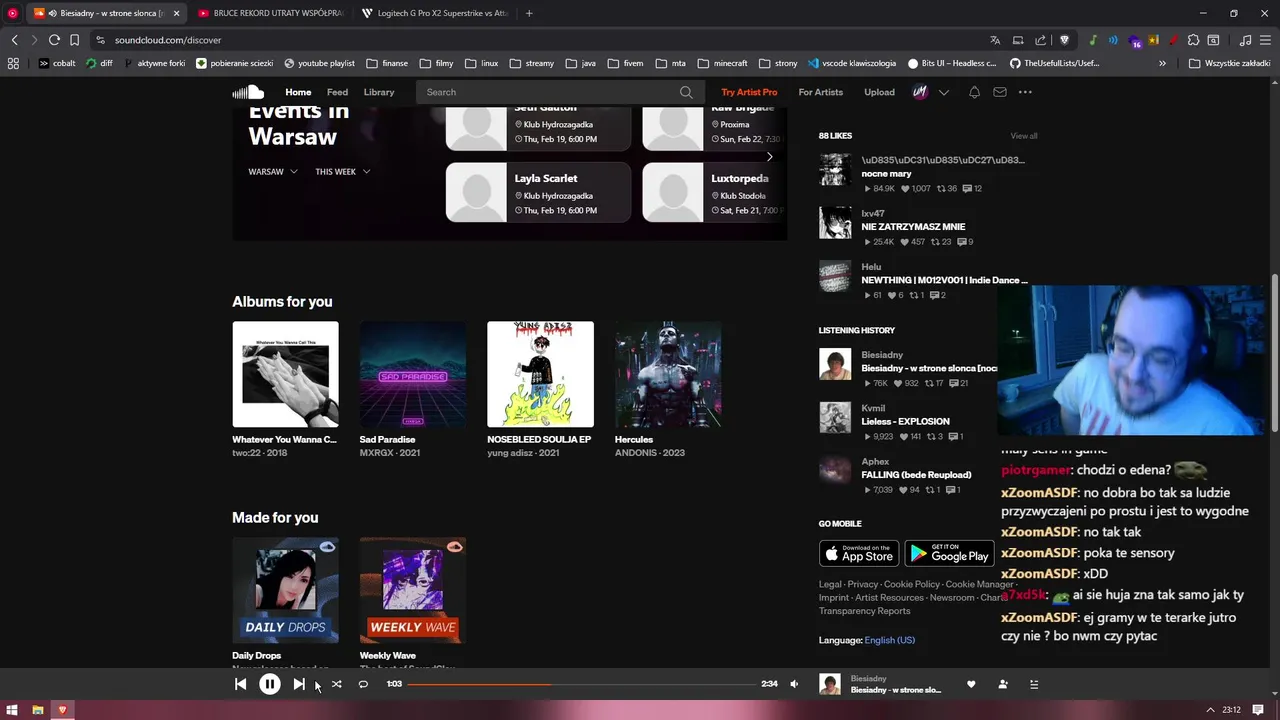Open the Upload page
Image resolution: width=1280 pixels, height=720 pixels.
click(880, 92)
